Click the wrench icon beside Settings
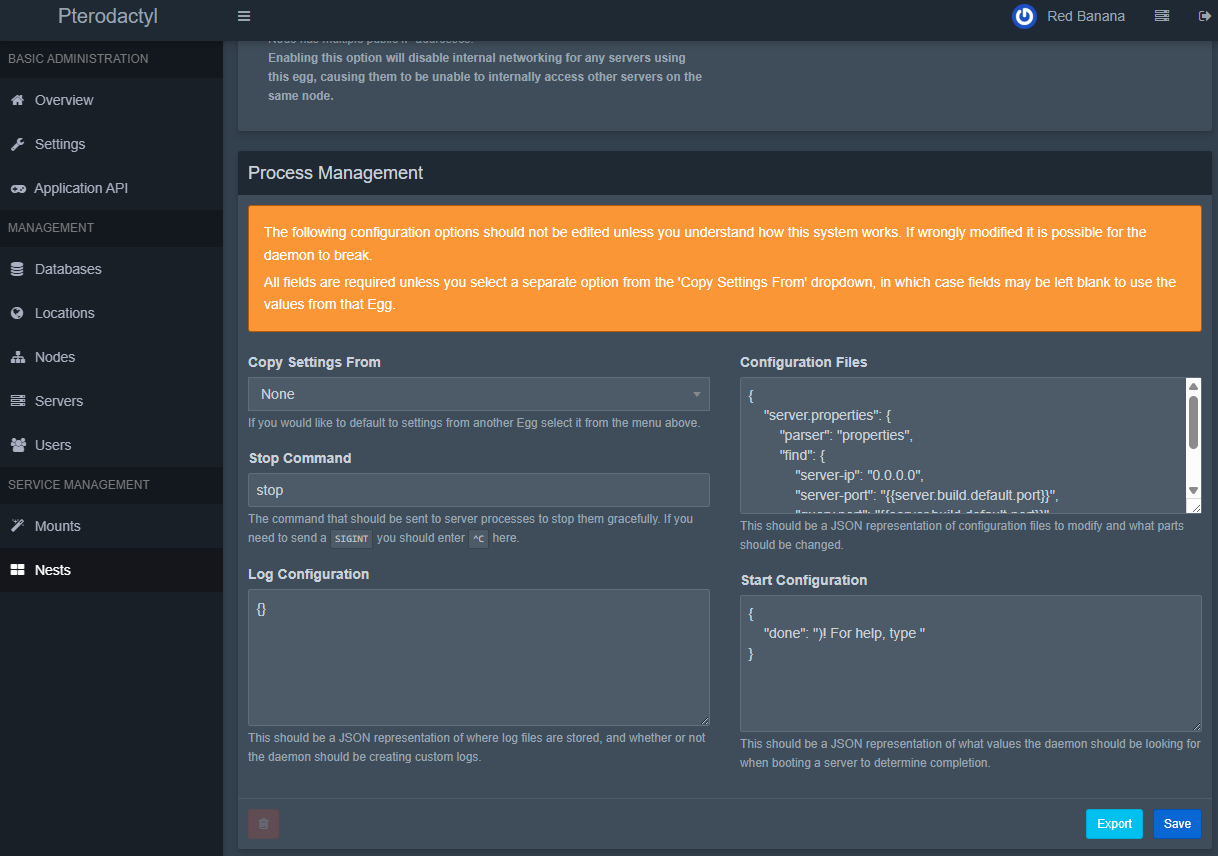Image resolution: width=1218 pixels, height=856 pixels. pyautogui.click(x=17, y=144)
